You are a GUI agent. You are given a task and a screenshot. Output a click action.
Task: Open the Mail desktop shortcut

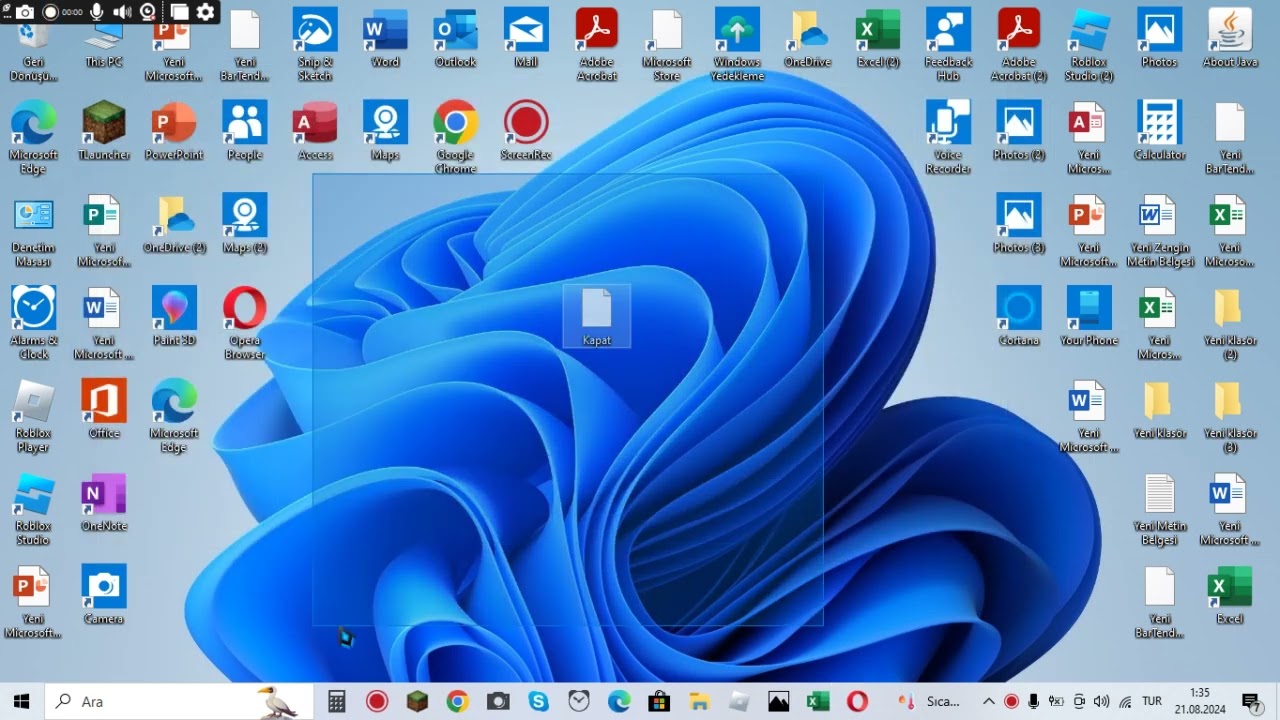[x=526, y=38]
